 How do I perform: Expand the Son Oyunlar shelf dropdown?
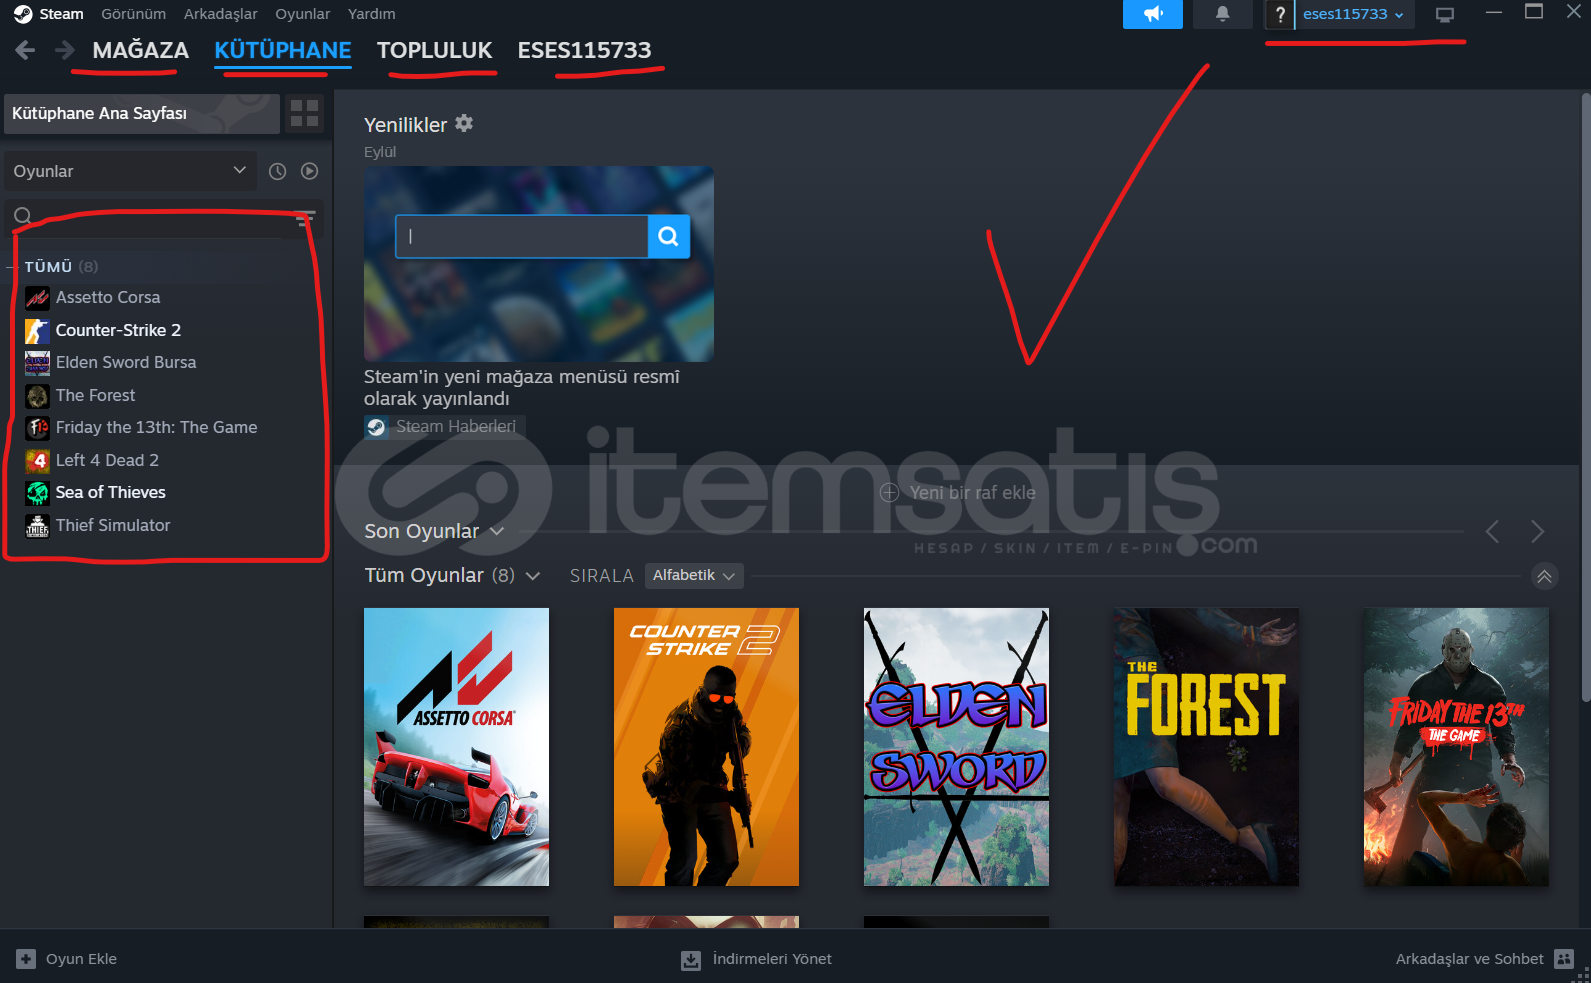pos(497,531)
